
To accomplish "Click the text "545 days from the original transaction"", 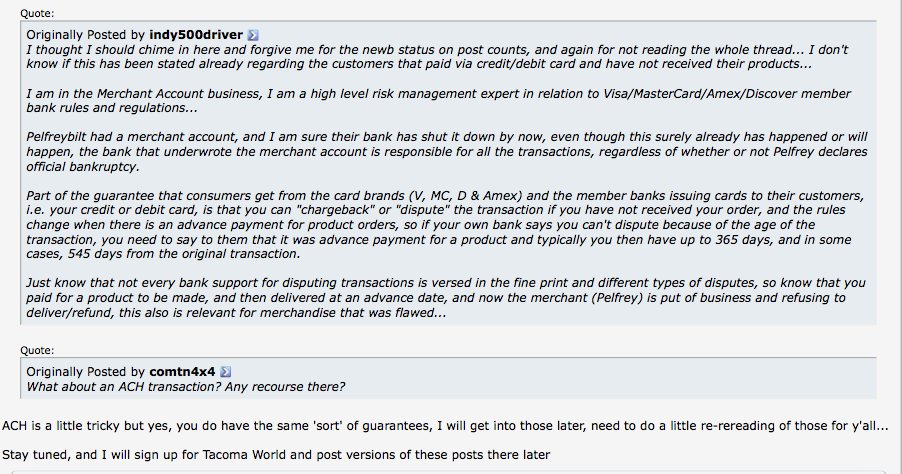I will (x=184, y=254).
